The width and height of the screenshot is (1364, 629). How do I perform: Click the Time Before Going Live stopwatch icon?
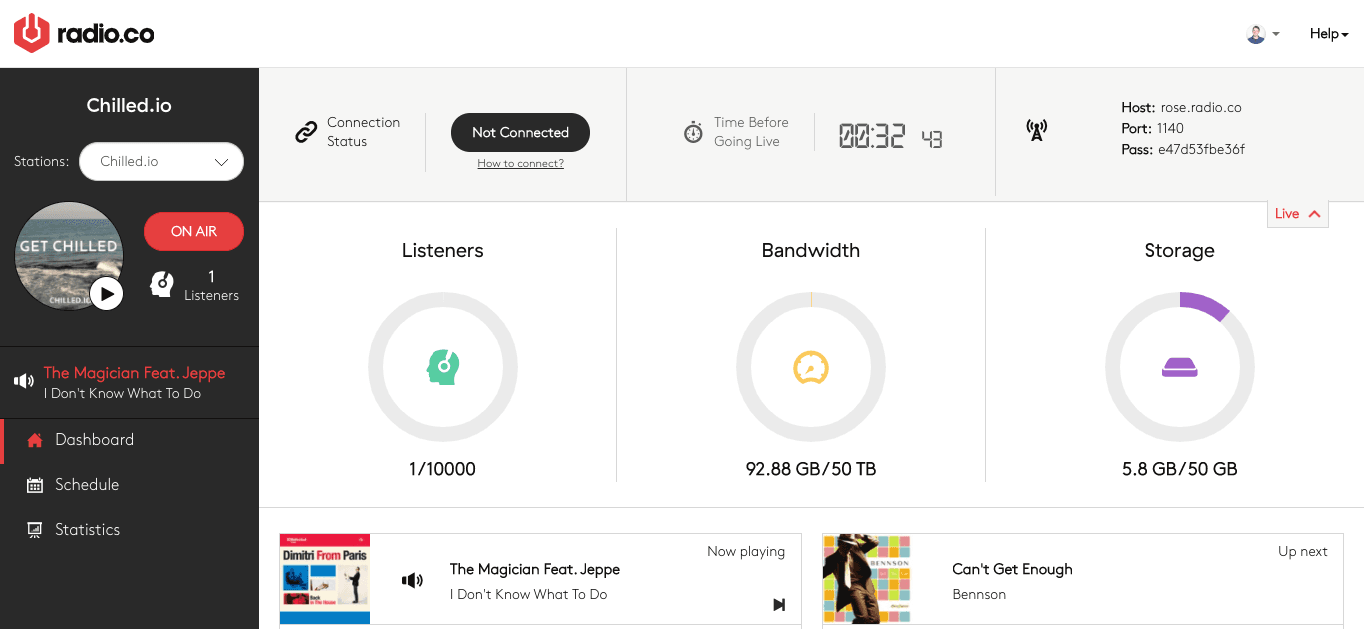pyautogui.click(x=694, y=132)
